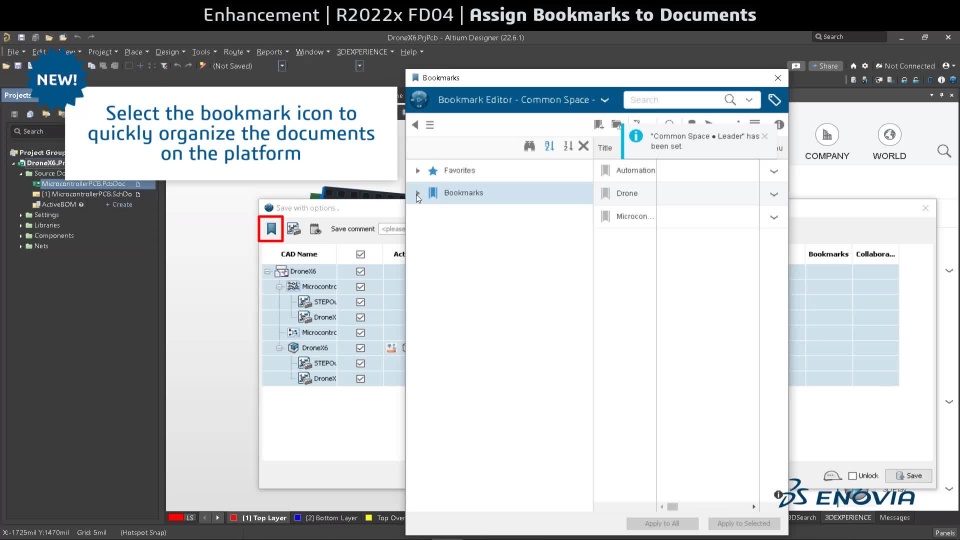The width and height of the screenshot is (960, 540).
Task: Click the COMPANY icon in right panel
Action: pyautogui.click(x=827, y=135)
